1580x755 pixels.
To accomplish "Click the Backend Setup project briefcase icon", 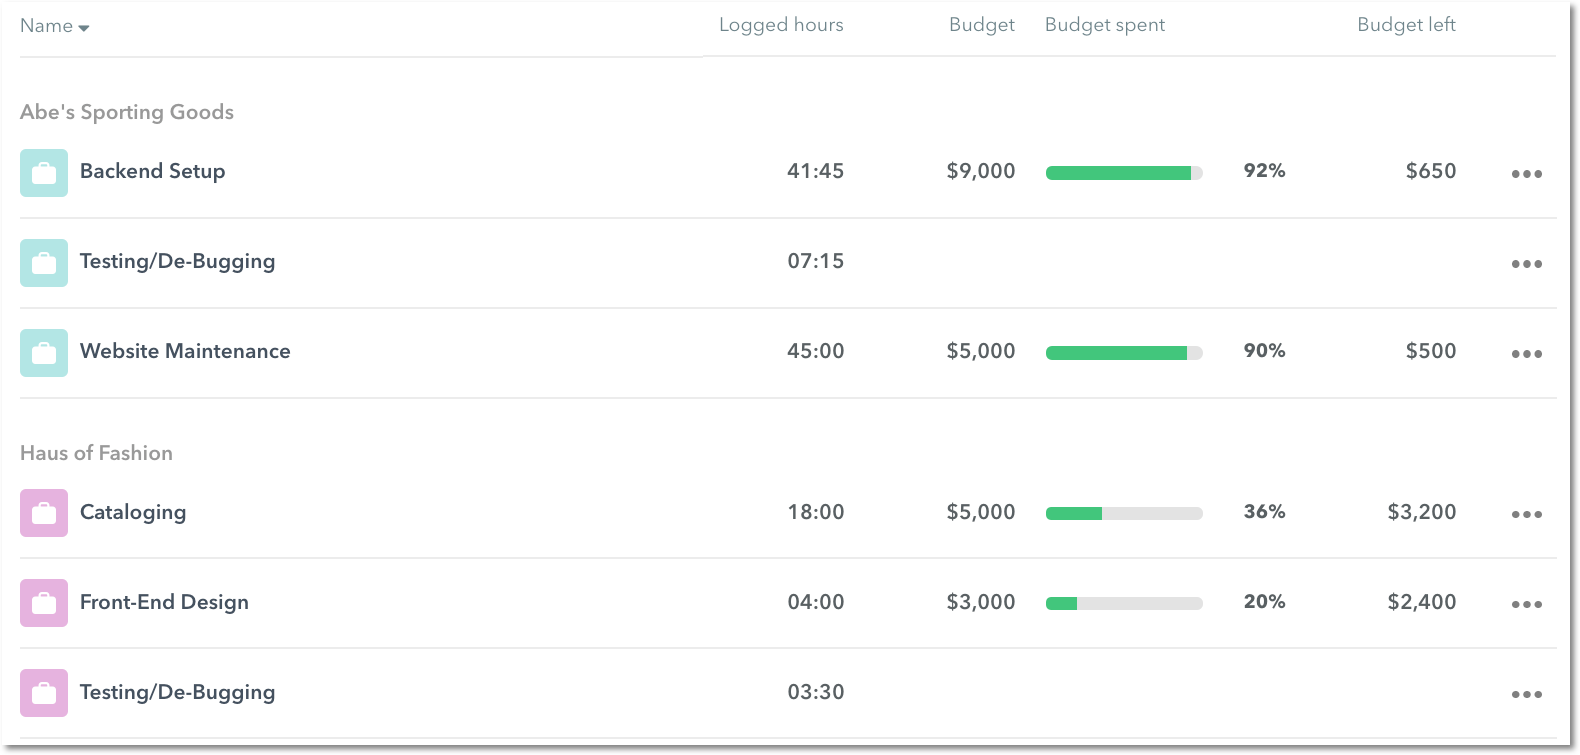I will coord(44,173).
